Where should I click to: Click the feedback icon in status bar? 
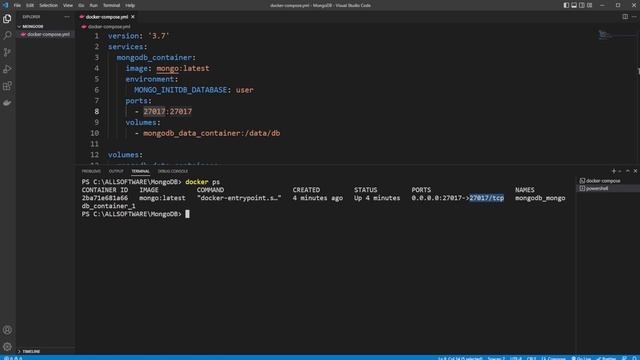(624, 358)
